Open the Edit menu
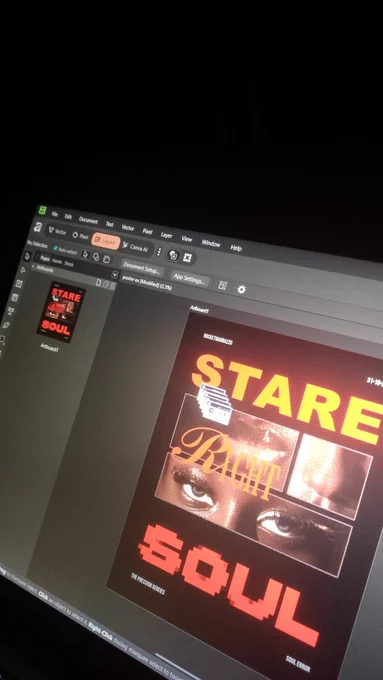 [68, 216]
